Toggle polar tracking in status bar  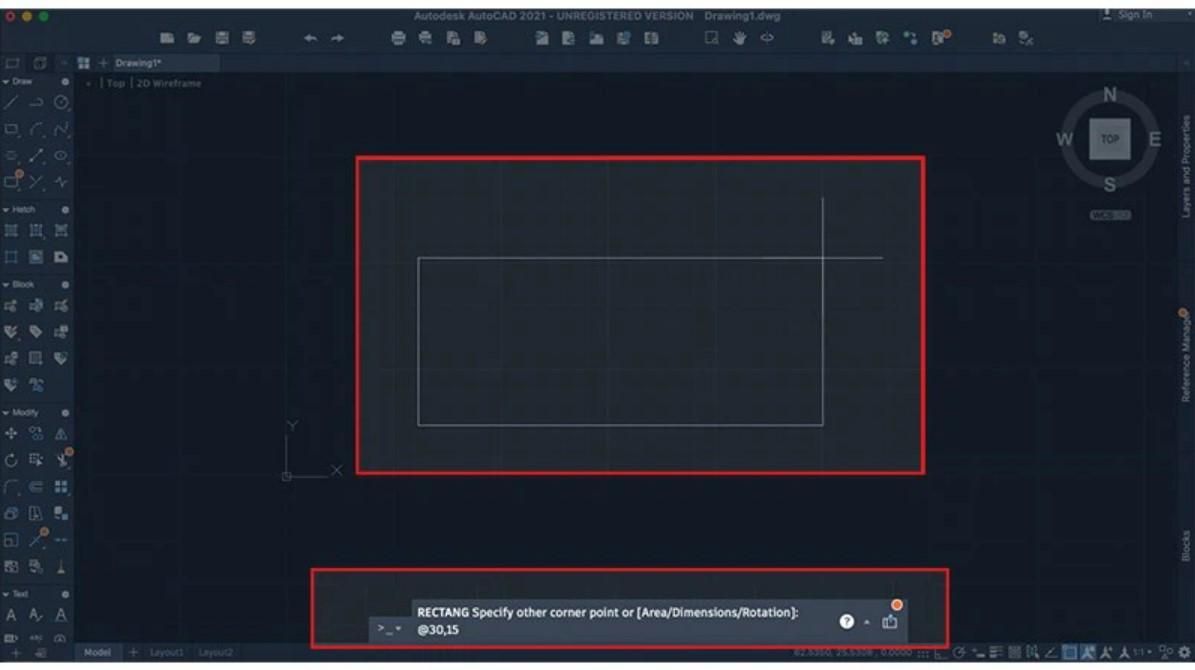click(960, 652)
